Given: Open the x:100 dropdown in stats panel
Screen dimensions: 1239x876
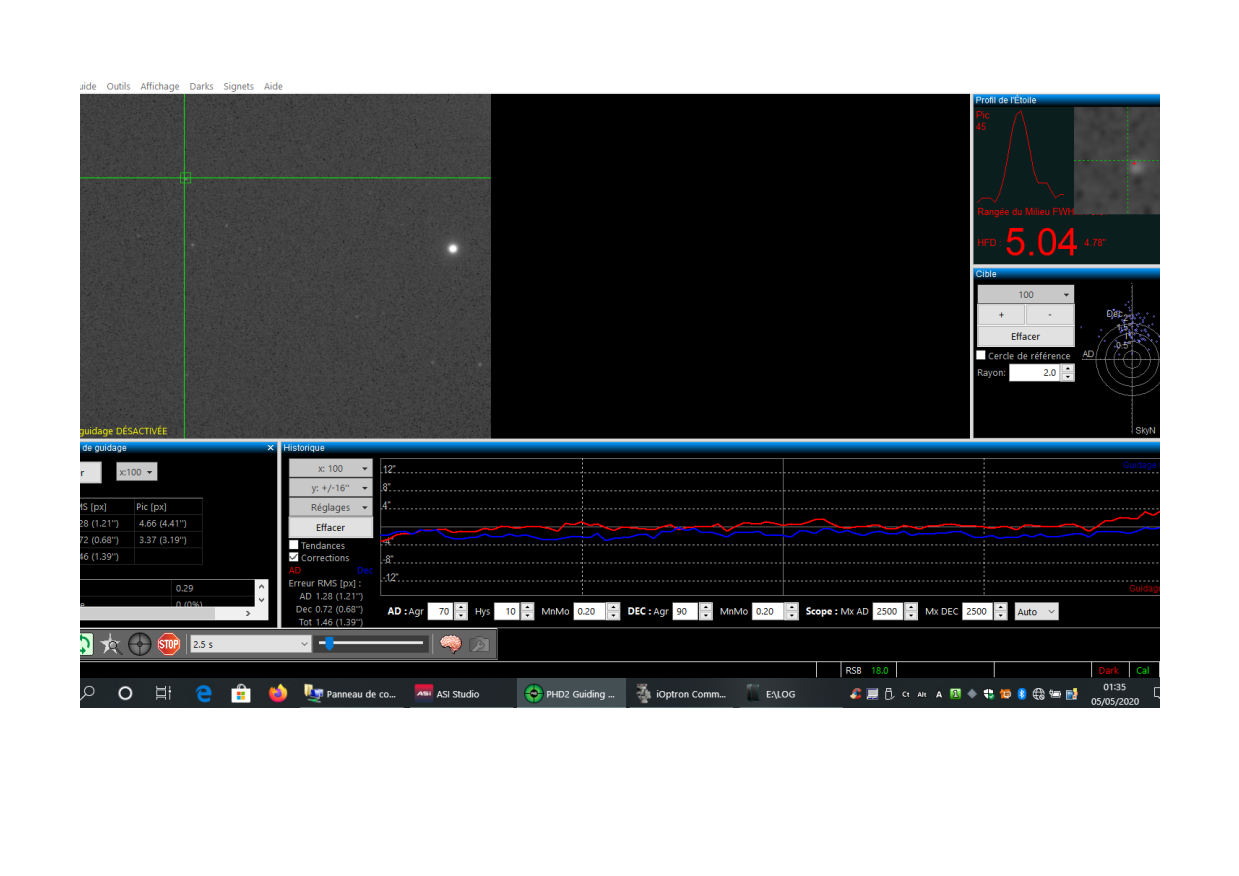Looking at the screenshot, I should (137, 472).
